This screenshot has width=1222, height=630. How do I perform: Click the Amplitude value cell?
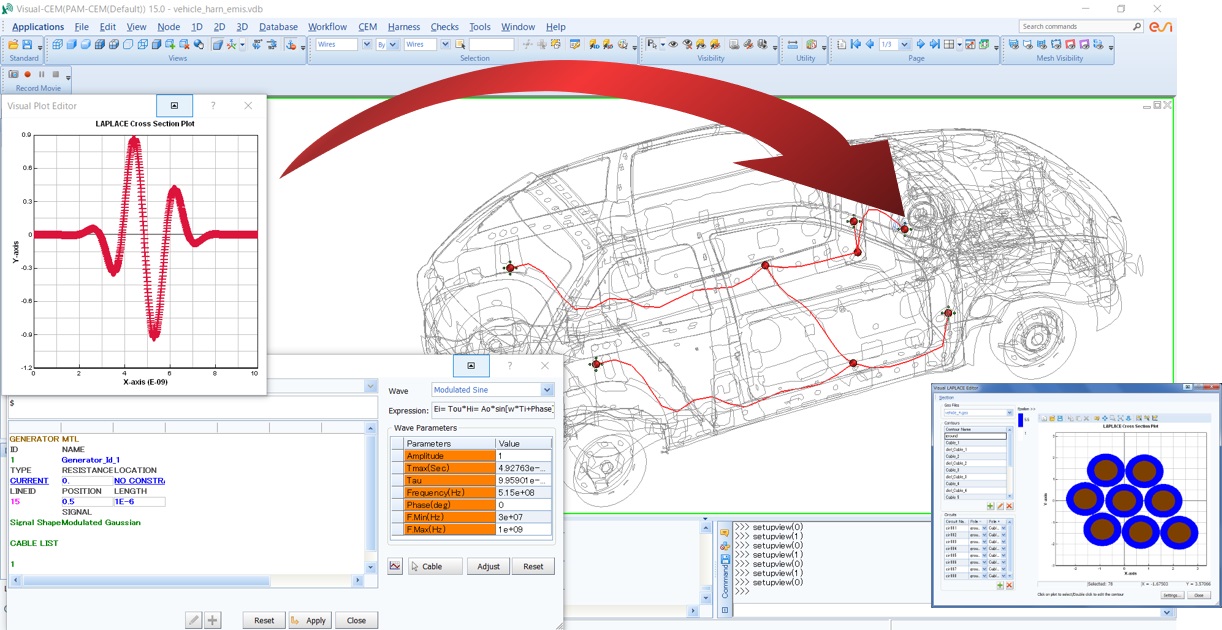523,456
